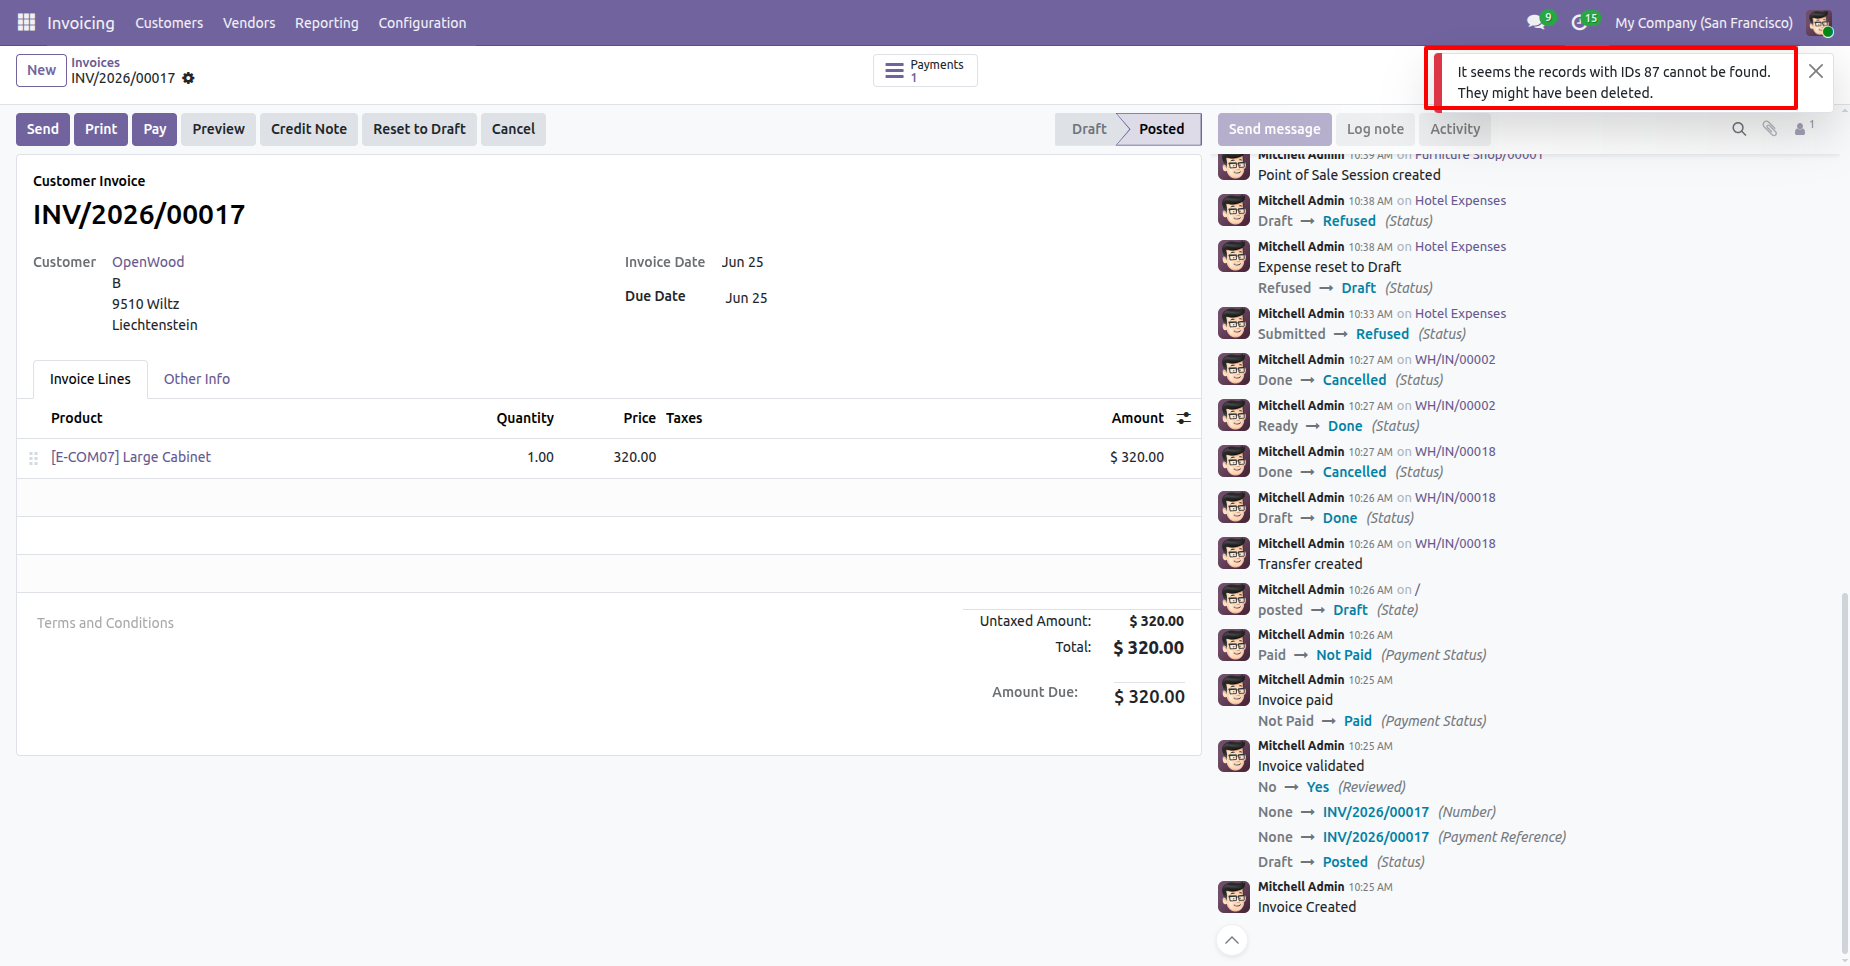Viewport: 1850px width, 966px height.
Task: Open the Payments smart button
Action: [x=925, y=71]
